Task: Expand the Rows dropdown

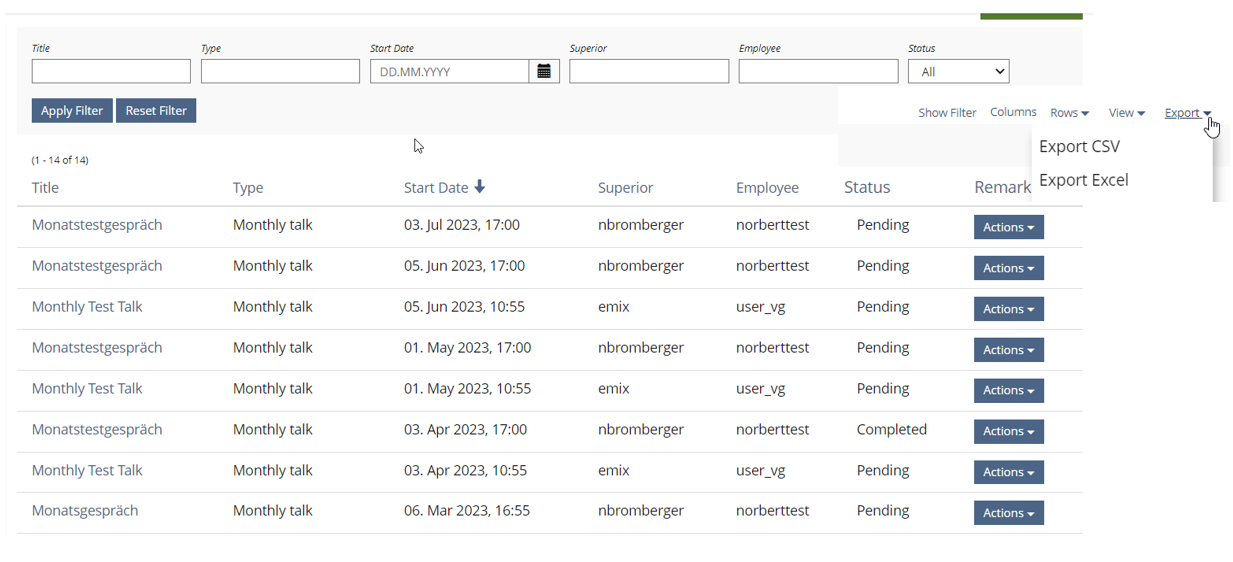Action: coord(1069,113)
